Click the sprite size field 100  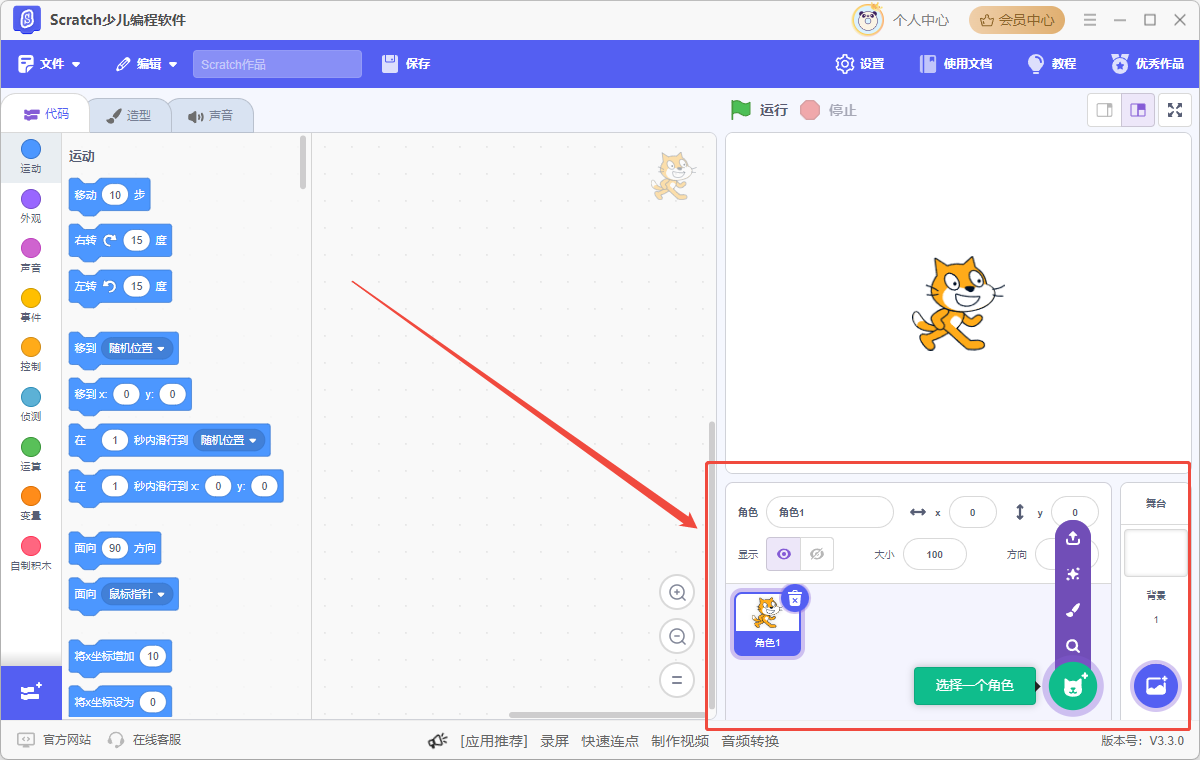(935, 554)
